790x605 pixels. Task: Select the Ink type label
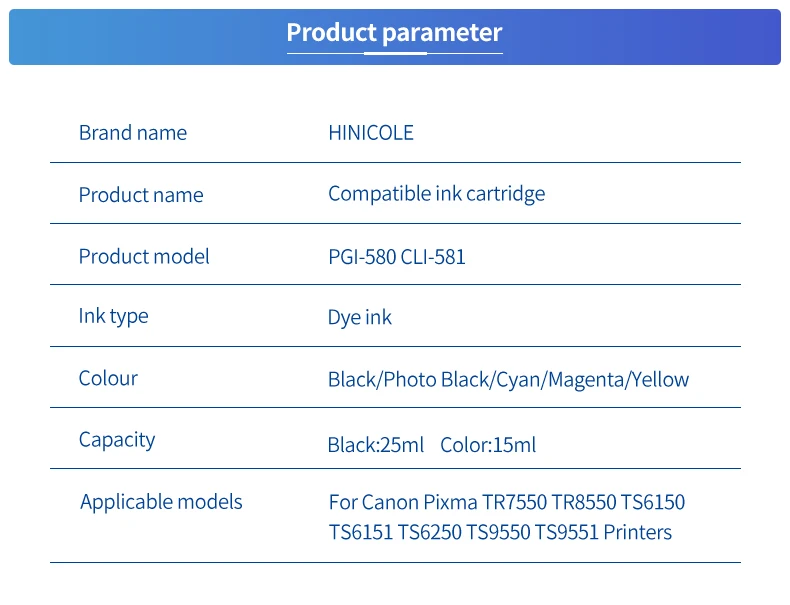(113, 316)
